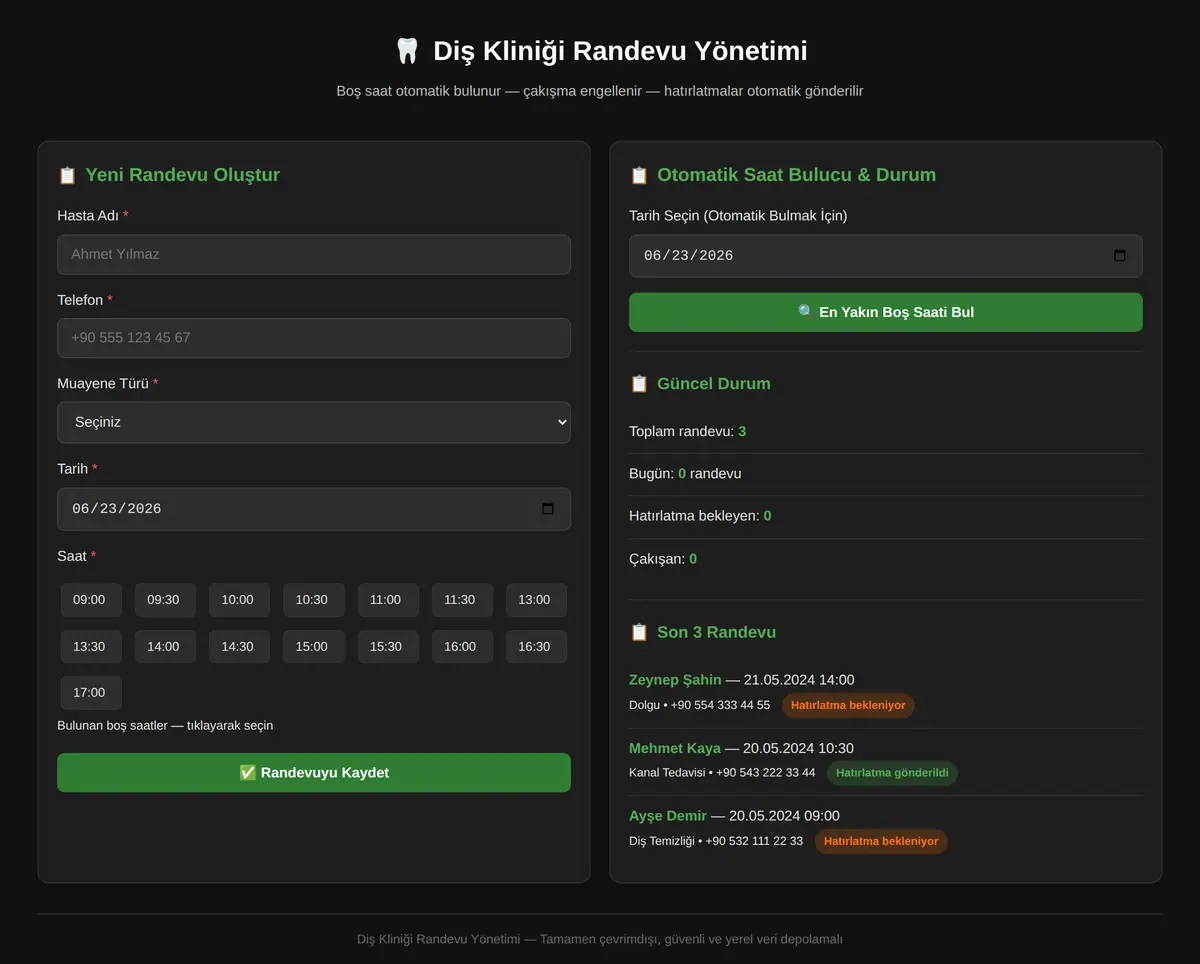The width and height of the screenshot is (1200, 964).
Task: Click clipboard icon beside Otomatik Saat Bulucu
Action: coord(639,175)
